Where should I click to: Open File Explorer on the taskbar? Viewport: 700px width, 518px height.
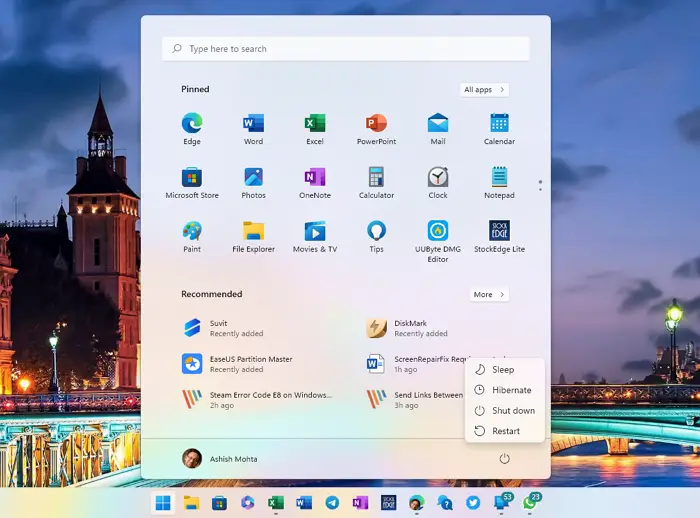192,503
